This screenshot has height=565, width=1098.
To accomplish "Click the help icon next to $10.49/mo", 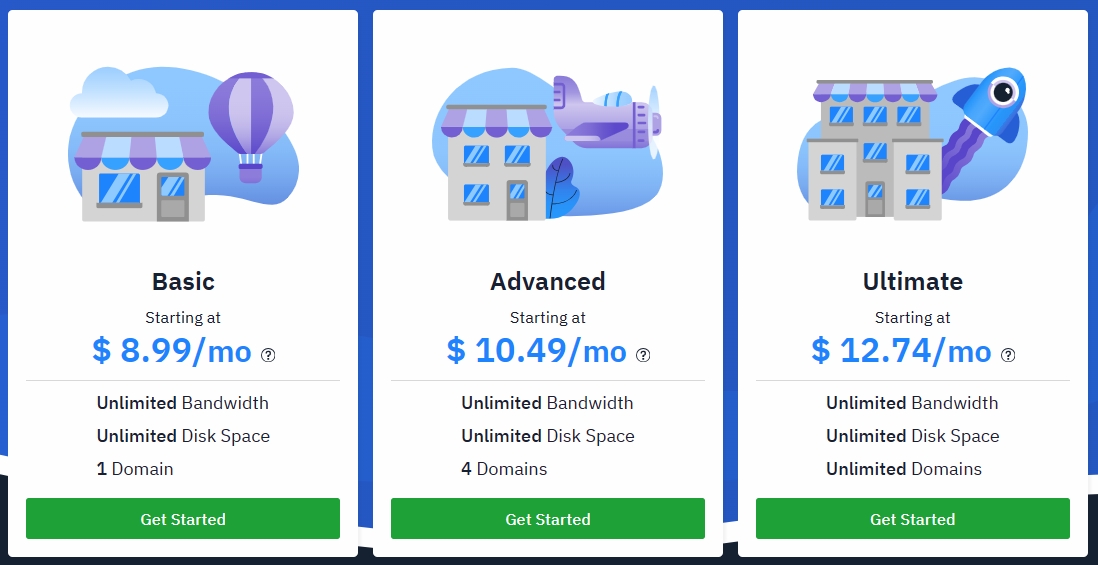I will click(x=643, y=355).
